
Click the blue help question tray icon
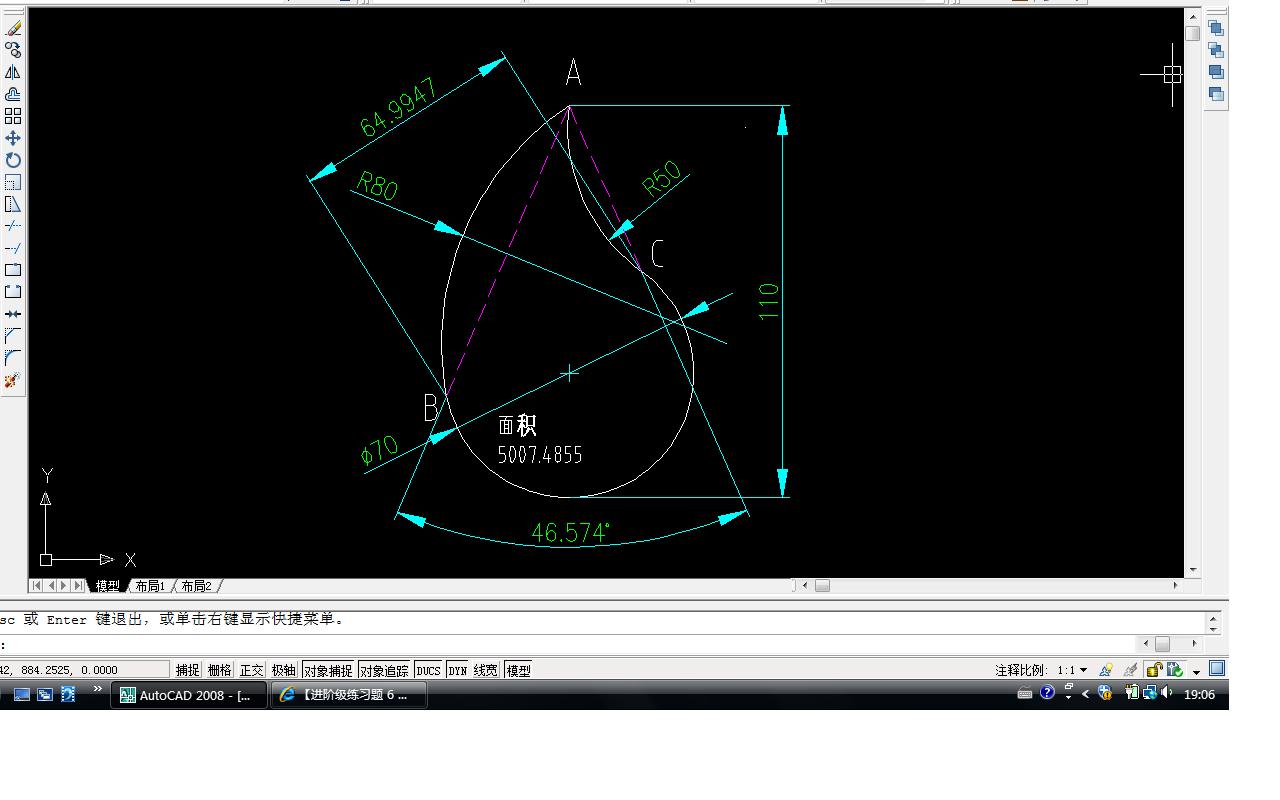[x=1047, y=693]
